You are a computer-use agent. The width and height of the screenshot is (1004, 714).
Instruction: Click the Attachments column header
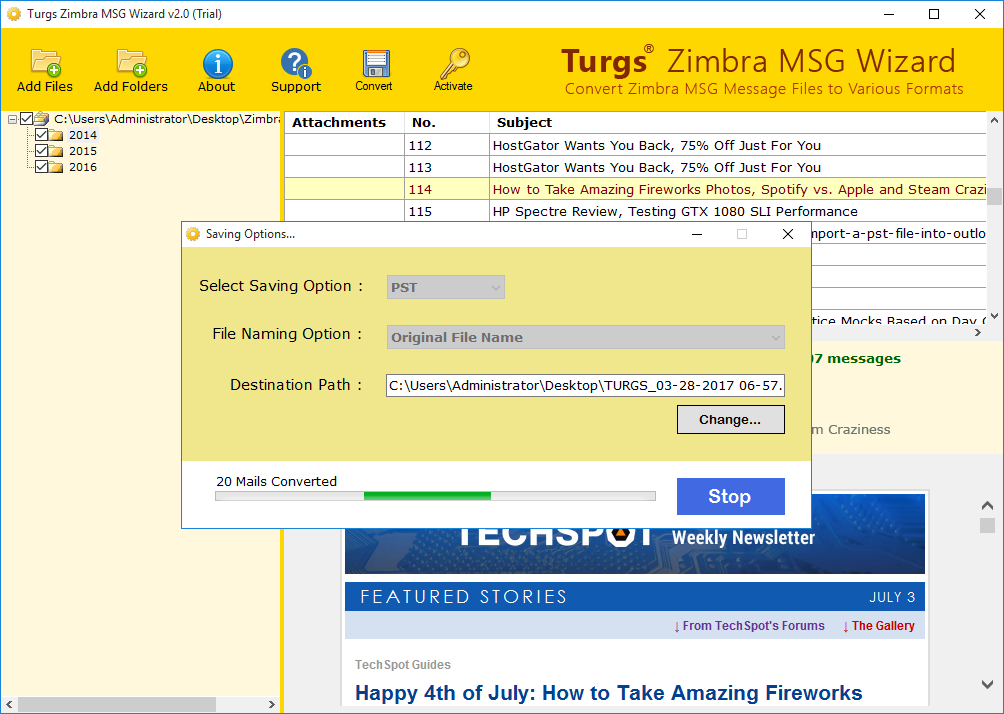click(344, 122)
